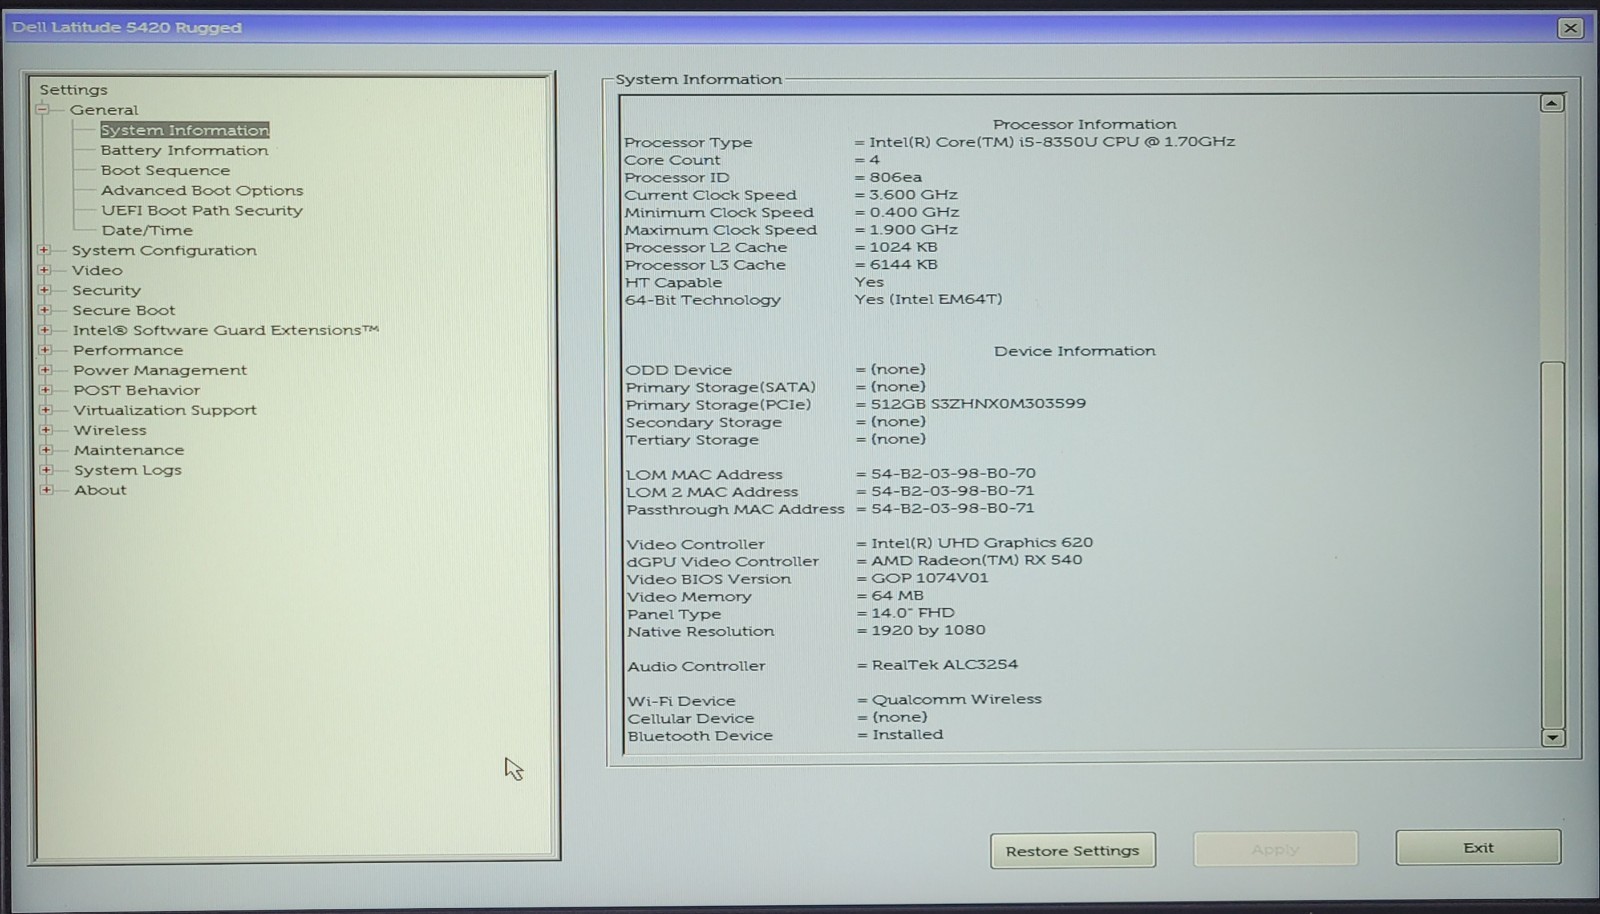Expand Intel Software Guard Extensions node
The width and height of the screenshot is (1600, 914).
tap(44, 330)
